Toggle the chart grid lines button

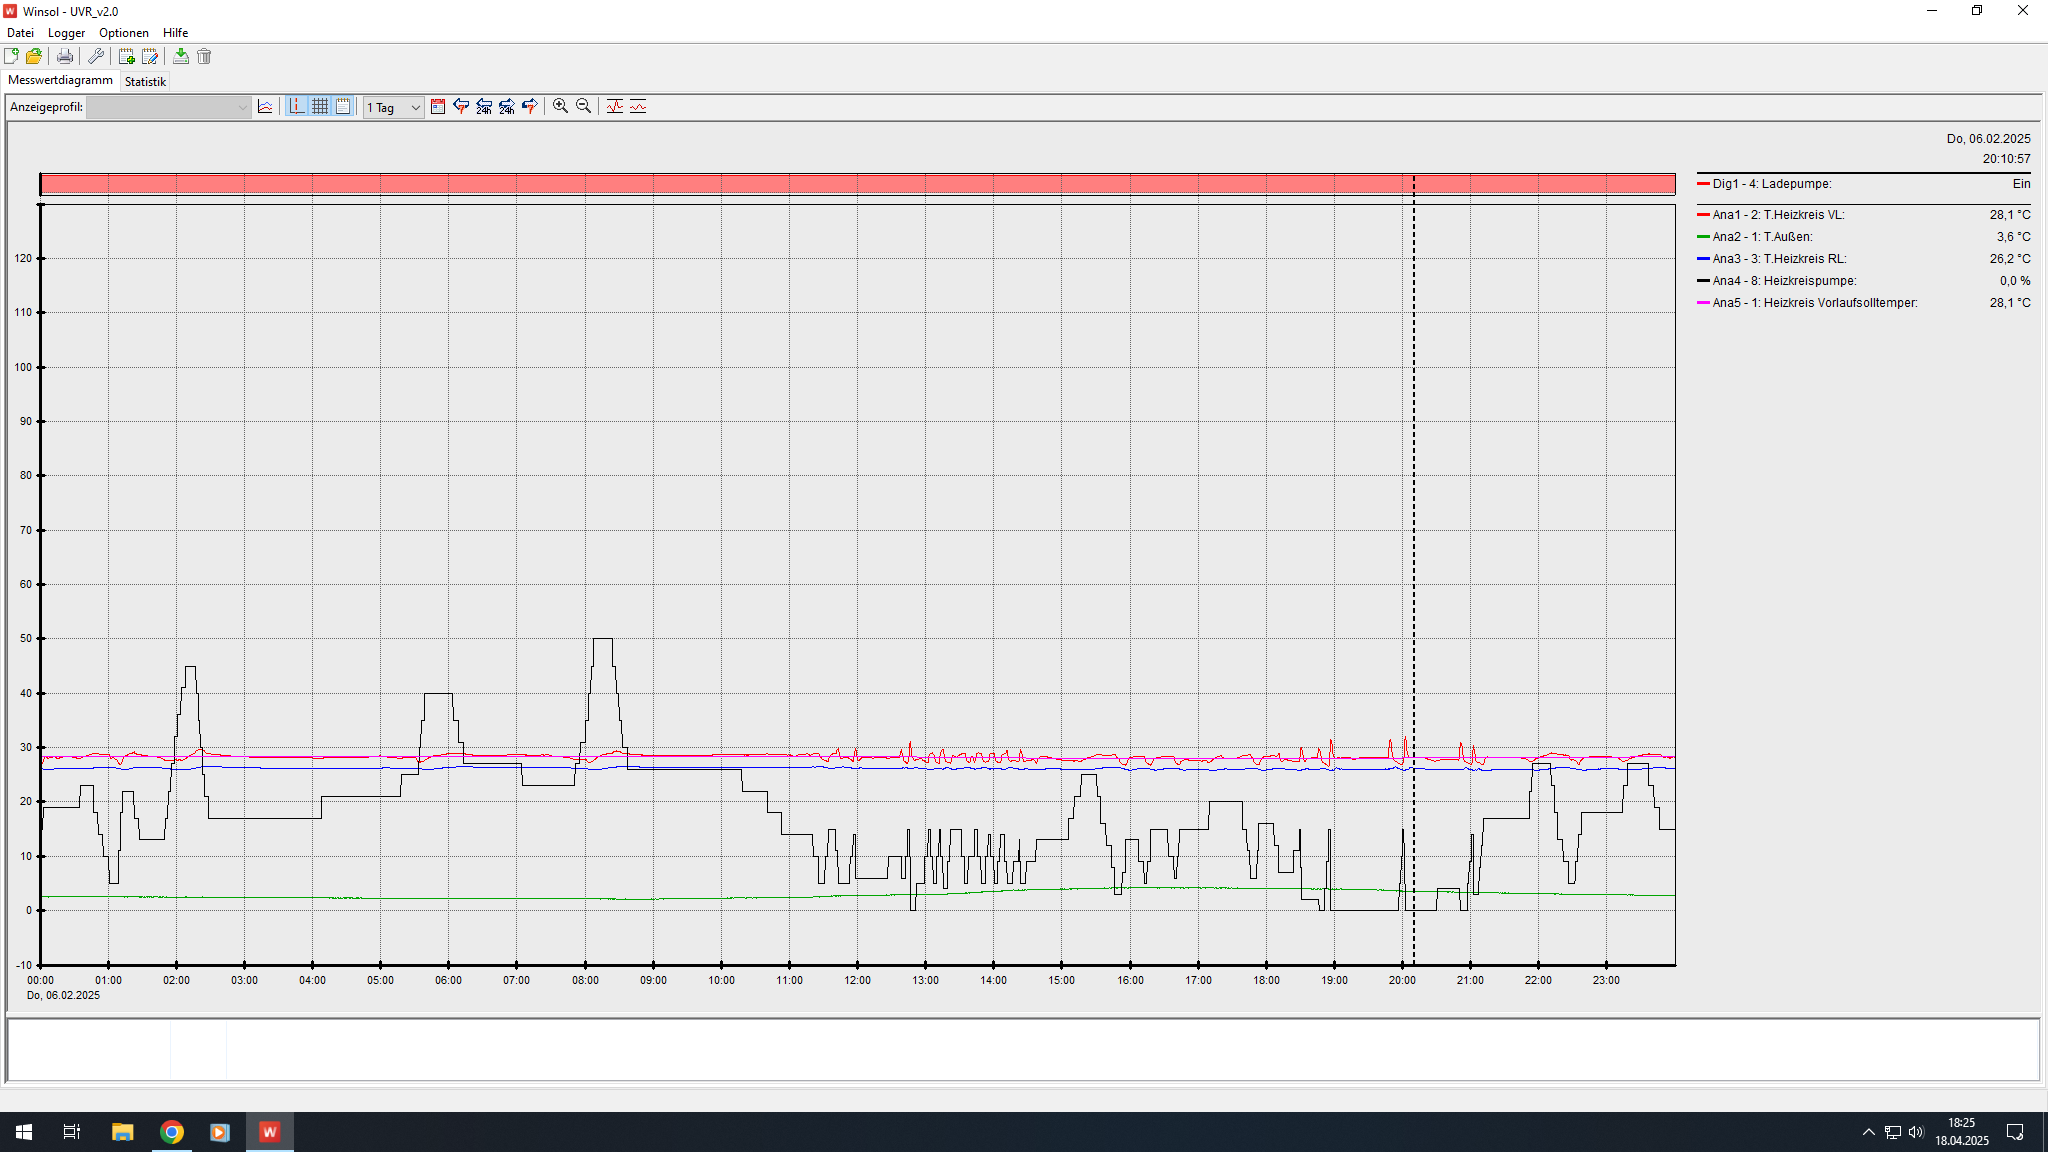click(x=320, y=107)
